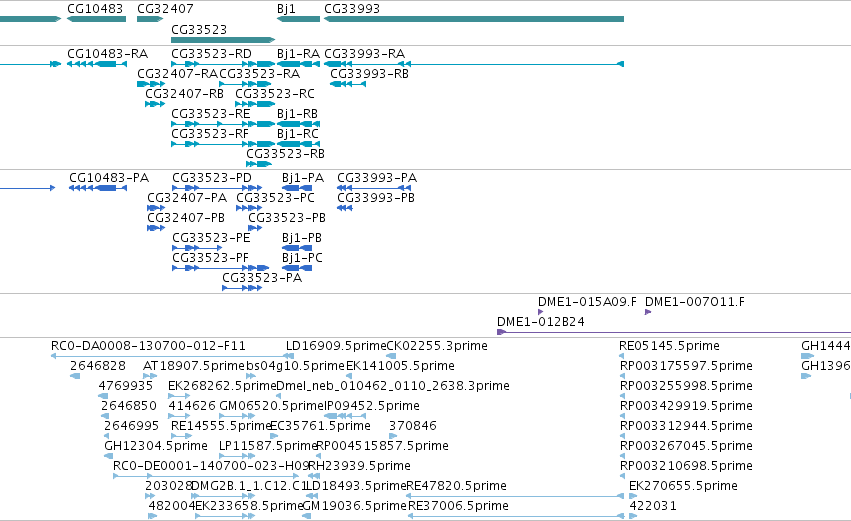This screenshot has width=851, height=521.
Task: Select Dmel_neb_010462_0110_2638.3prime label
Action: point(393,386)
